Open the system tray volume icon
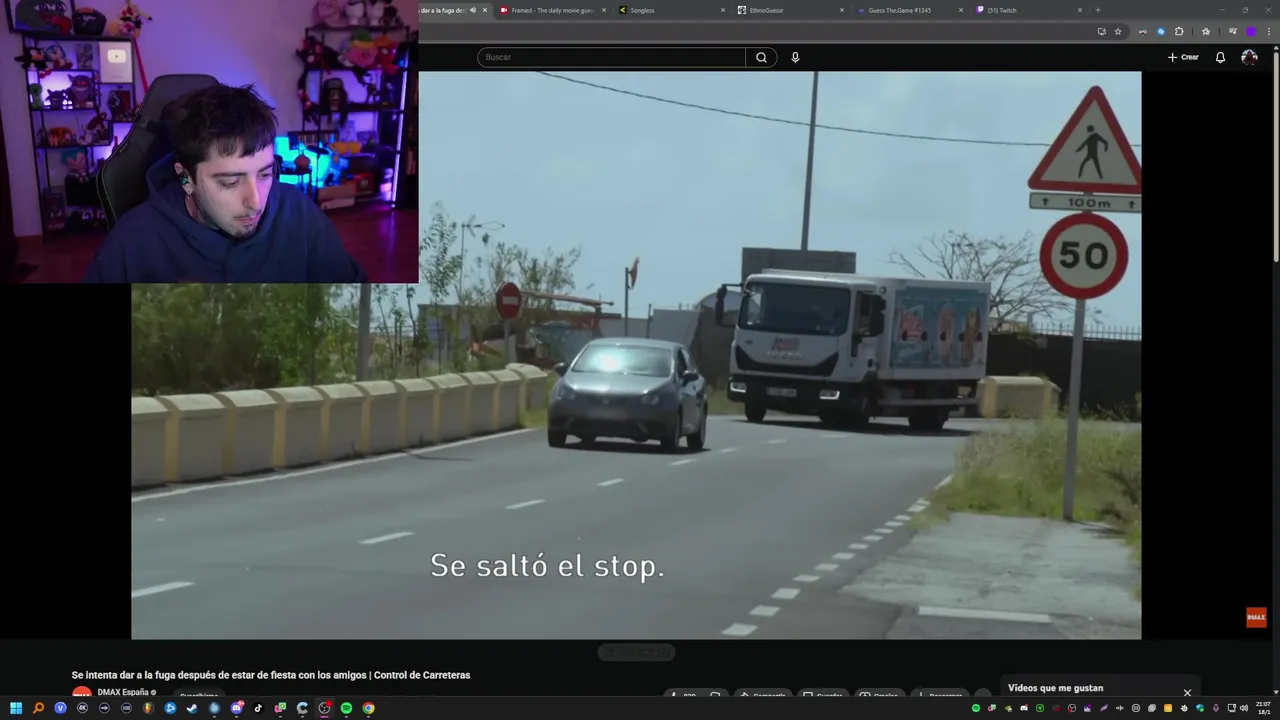Viewport: 1280px width, 720px height. point(1244,708)
